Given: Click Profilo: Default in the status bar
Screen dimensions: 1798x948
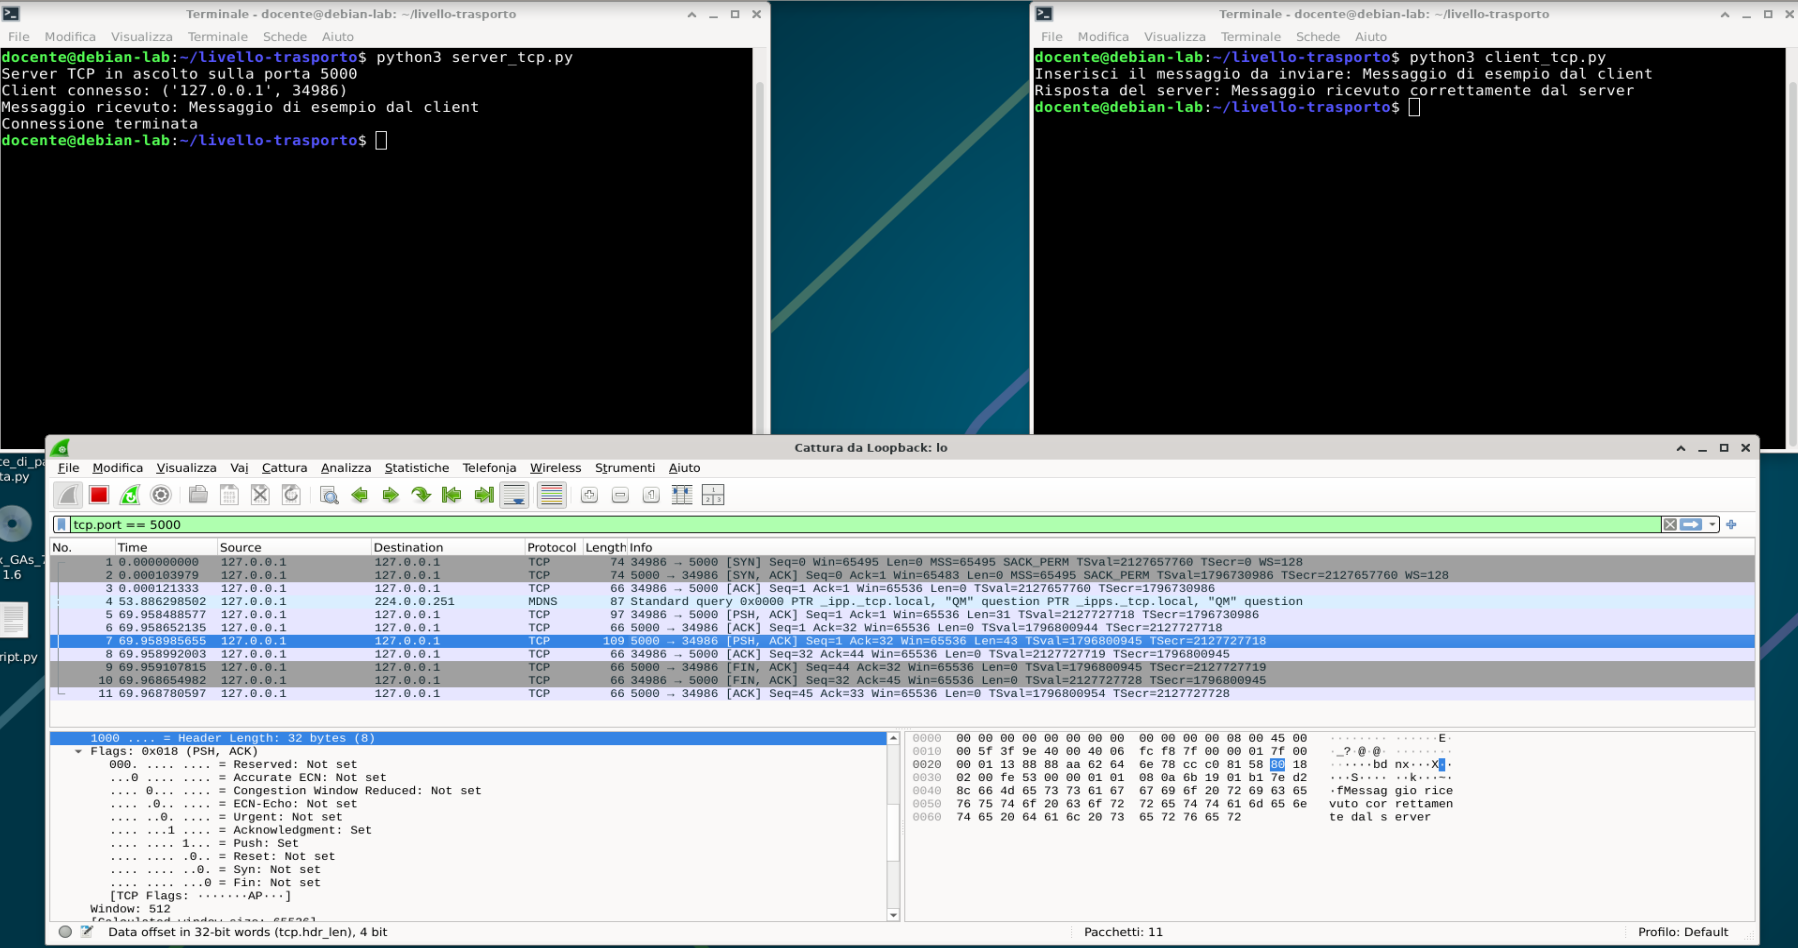Looking at the screenshot, I should point(1682,932).
